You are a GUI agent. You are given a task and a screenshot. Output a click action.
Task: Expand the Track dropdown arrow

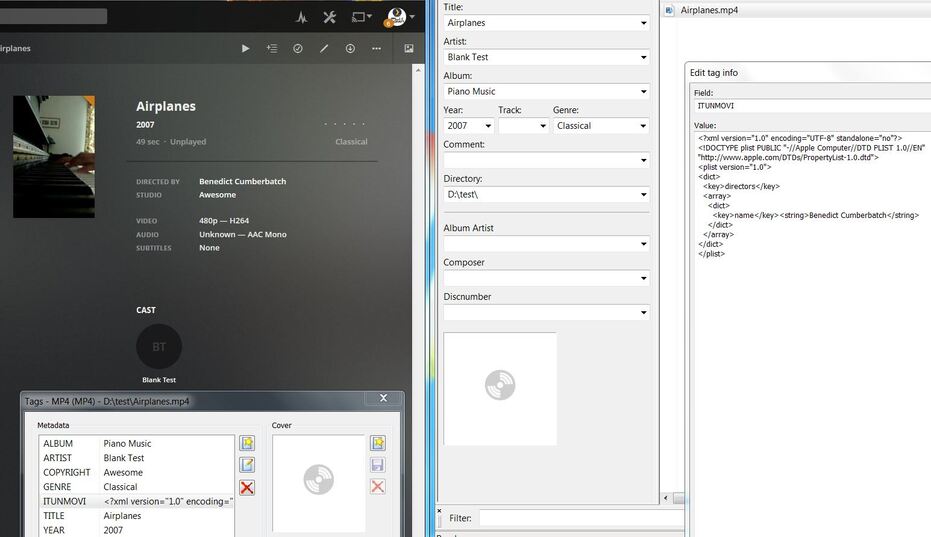543,126
